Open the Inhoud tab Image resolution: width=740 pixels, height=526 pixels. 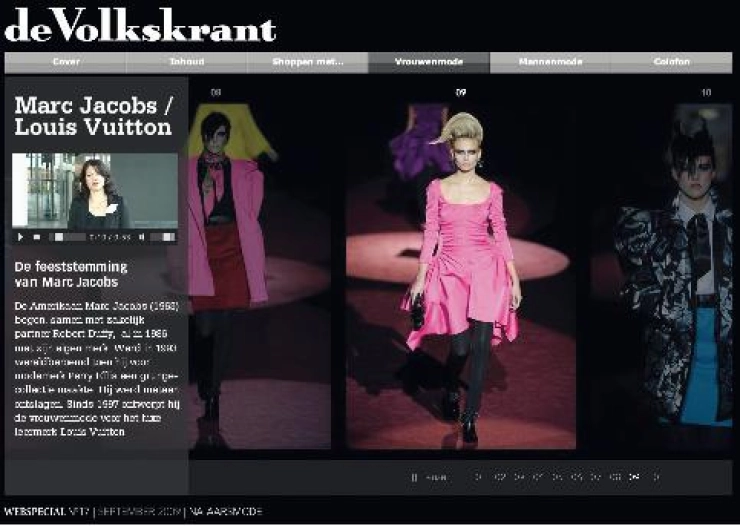click(x=187, y=62)
